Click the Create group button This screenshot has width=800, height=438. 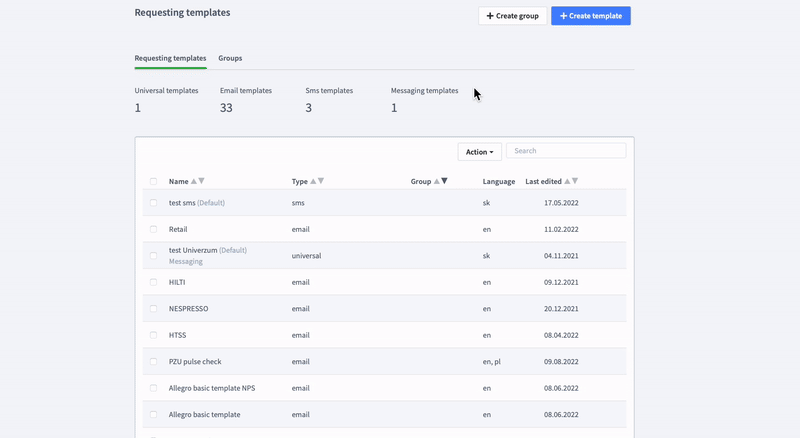click(x=512, y=16)
